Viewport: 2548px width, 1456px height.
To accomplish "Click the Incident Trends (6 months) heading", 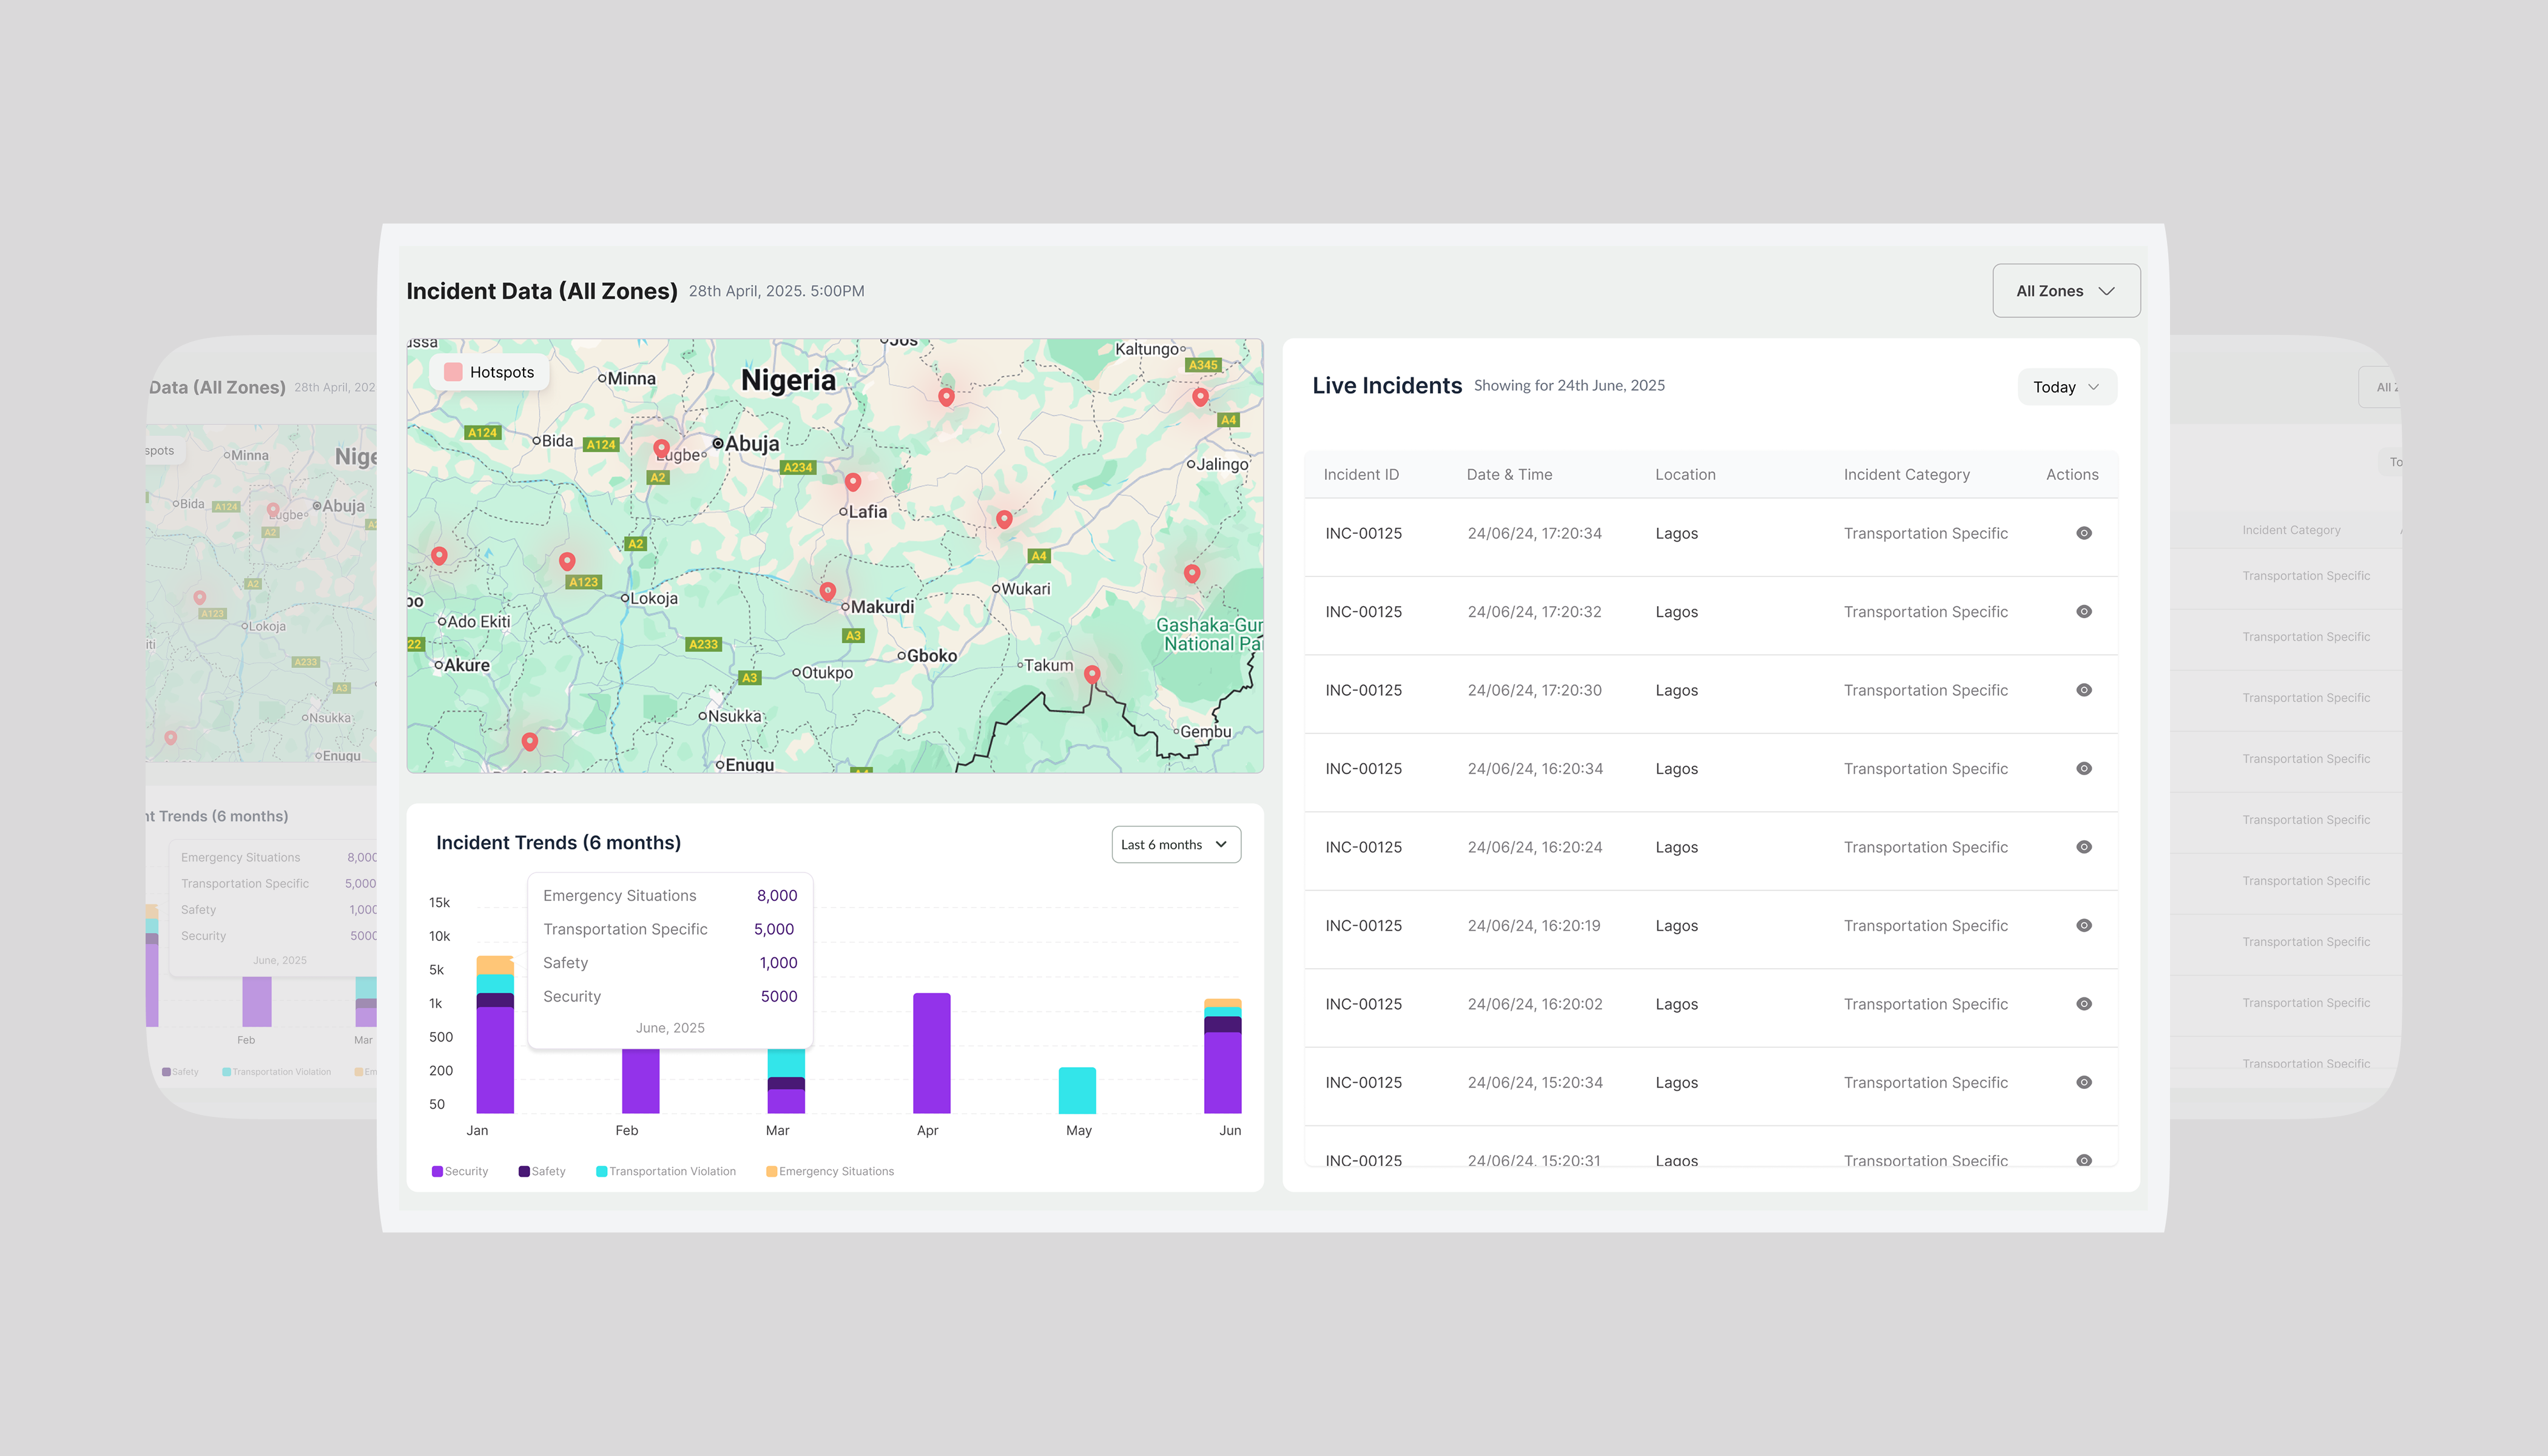I will pyautogui.click(x=558, y=843).
